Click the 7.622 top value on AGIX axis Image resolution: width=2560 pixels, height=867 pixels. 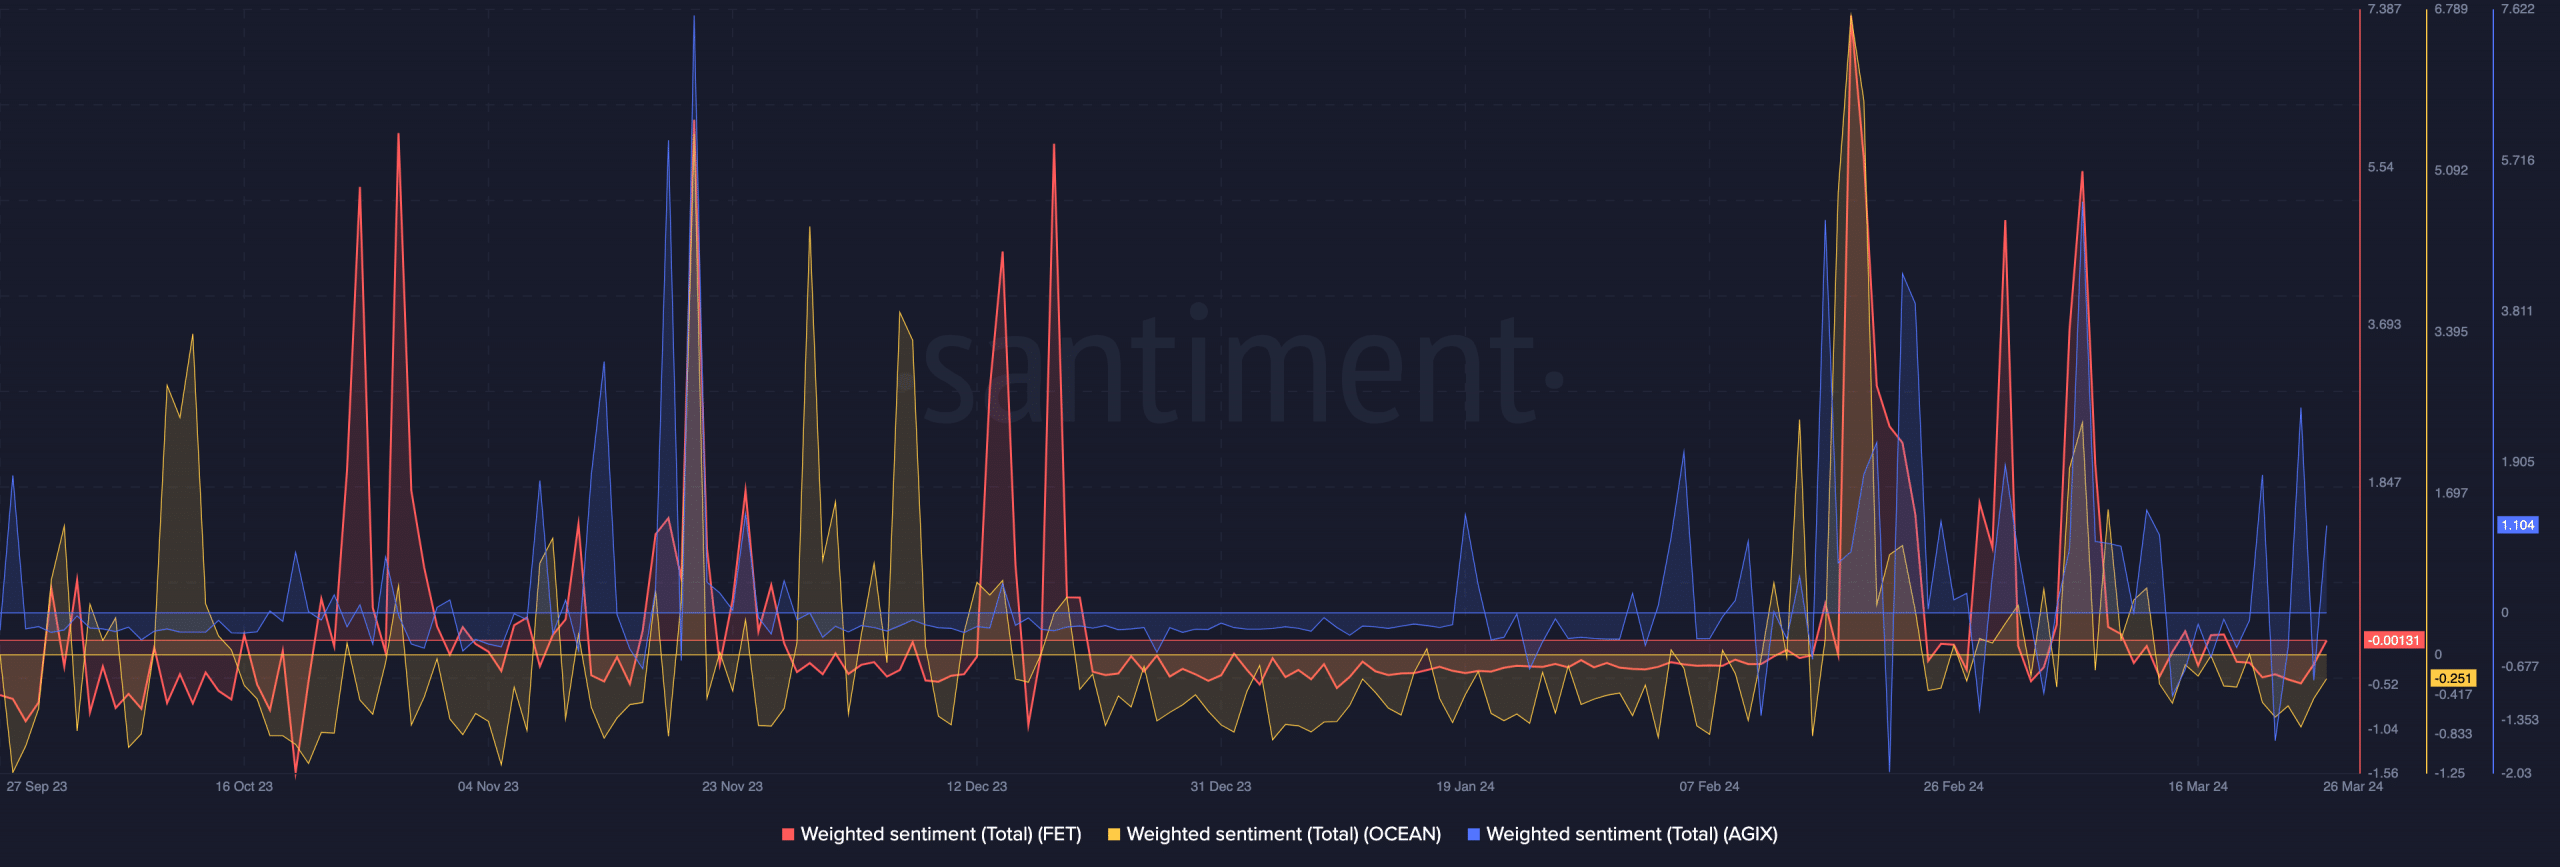(x=2518, y=9)
